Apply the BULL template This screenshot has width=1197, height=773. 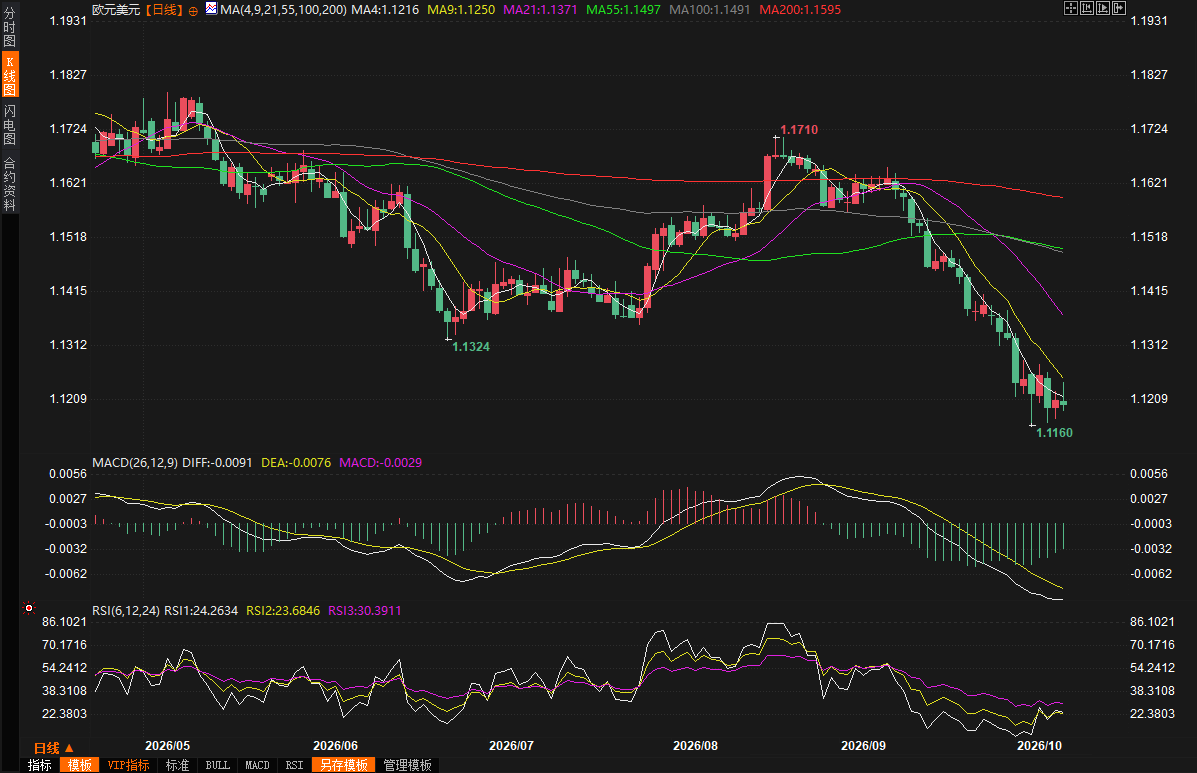(218, 765)
